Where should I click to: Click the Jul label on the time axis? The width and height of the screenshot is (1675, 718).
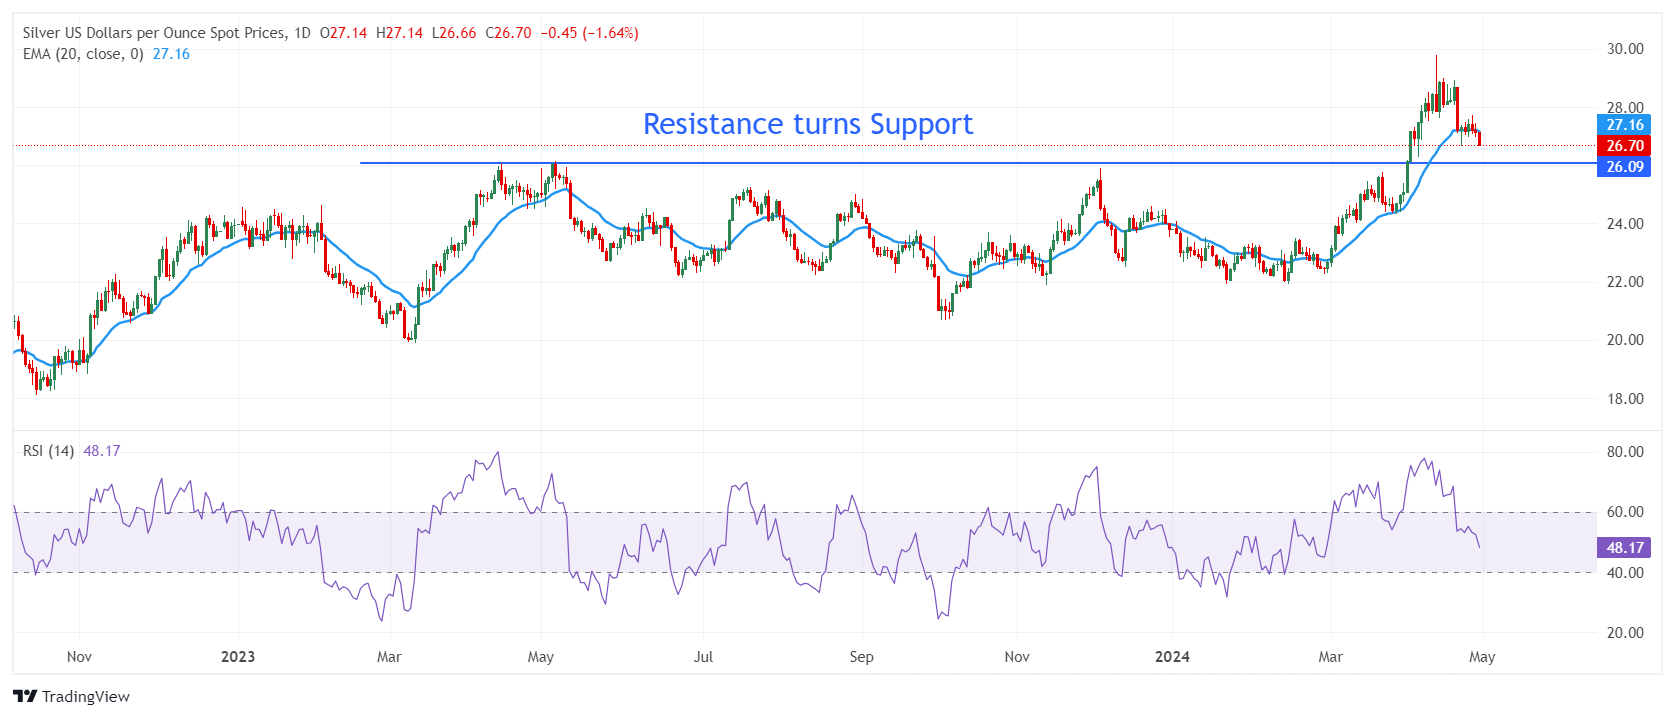coord(703,657)
